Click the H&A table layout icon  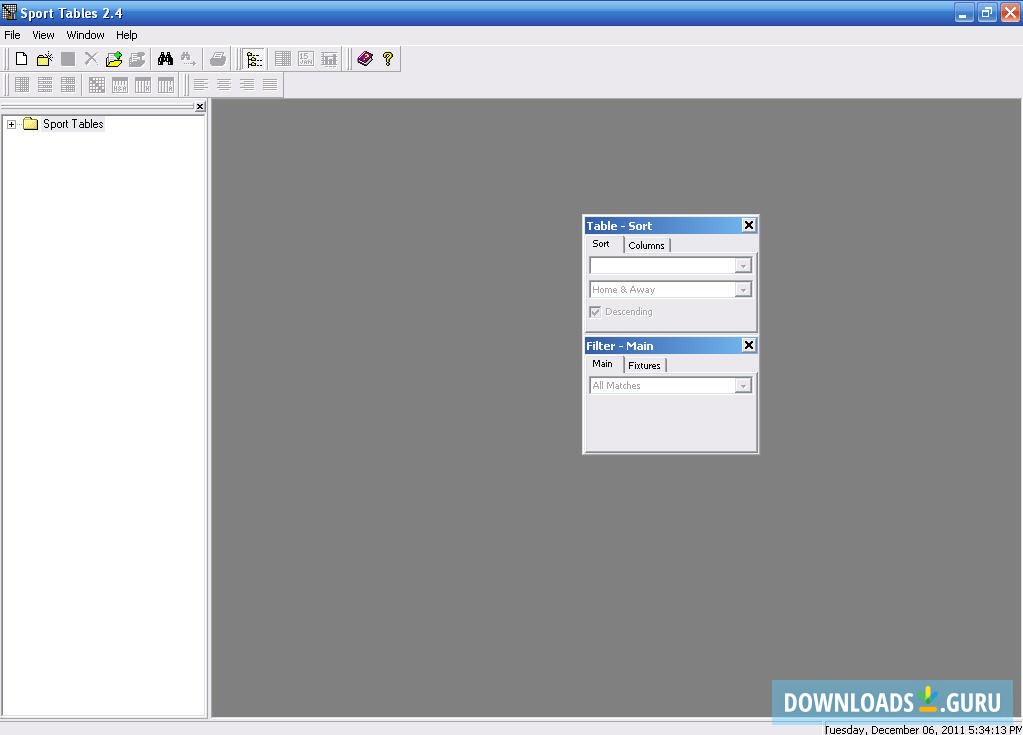120,84
